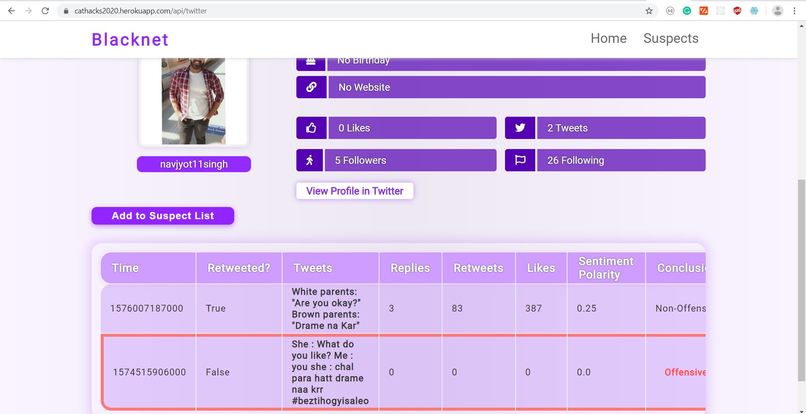Click Add to Suspect List button

(163, 216)
